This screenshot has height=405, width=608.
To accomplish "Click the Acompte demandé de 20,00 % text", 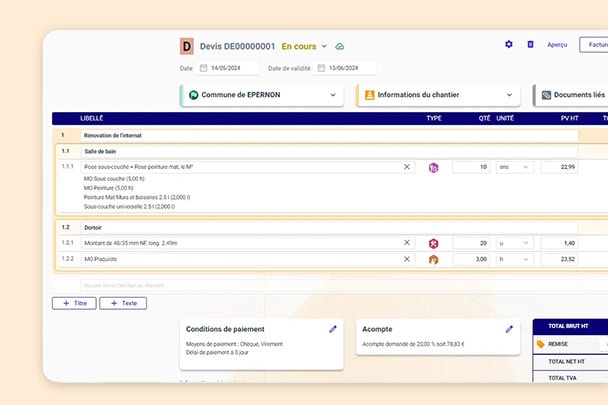I will tap(413, 344).
